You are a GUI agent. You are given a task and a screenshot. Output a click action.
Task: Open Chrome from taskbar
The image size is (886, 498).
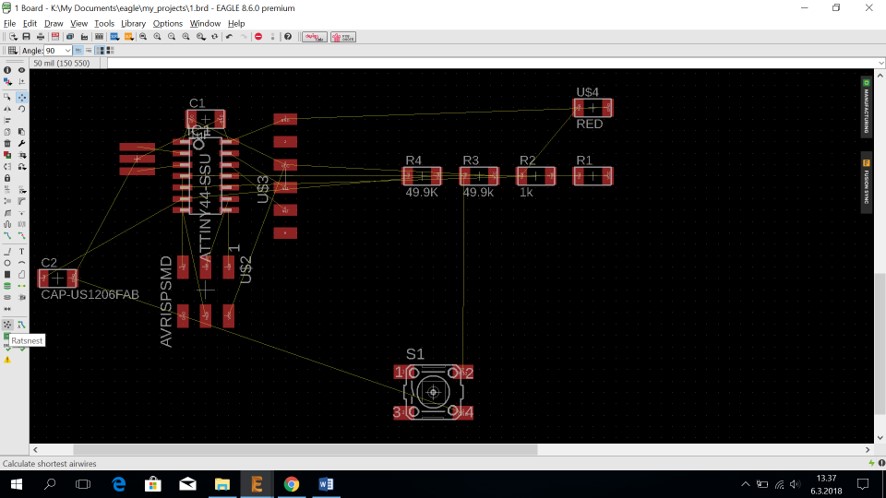[291, 484]
